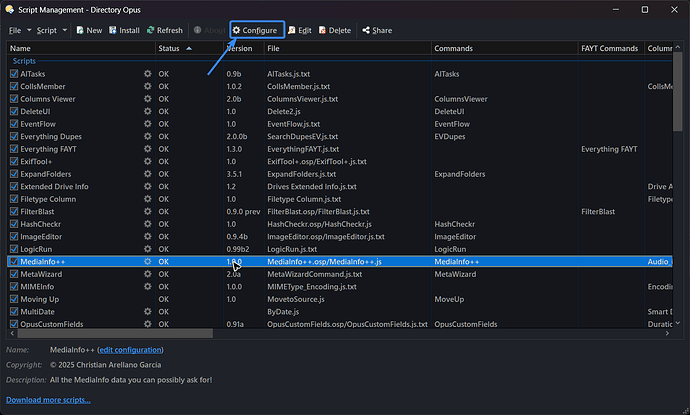Click the edit configuration link
Viewport: 690px width, 415px height.
point(130,350)
